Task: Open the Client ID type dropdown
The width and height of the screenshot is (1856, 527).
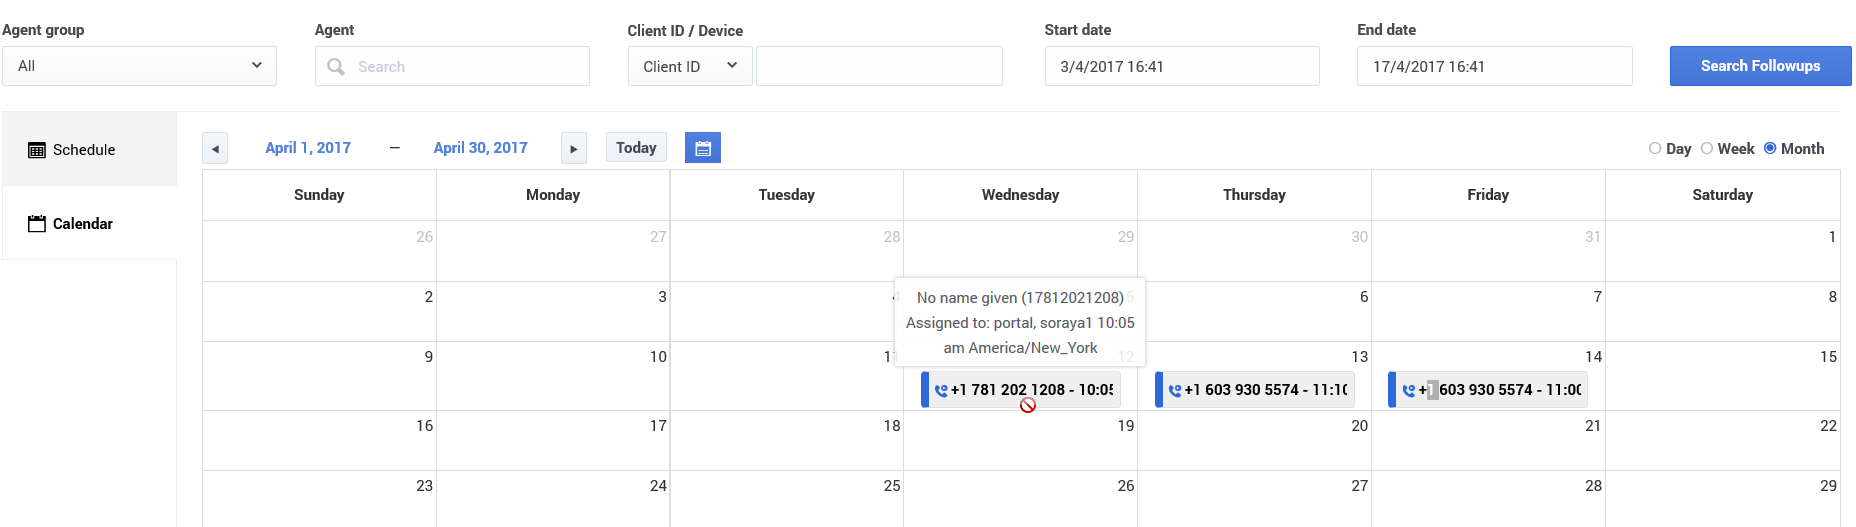Action: click(x=690, y=66)
